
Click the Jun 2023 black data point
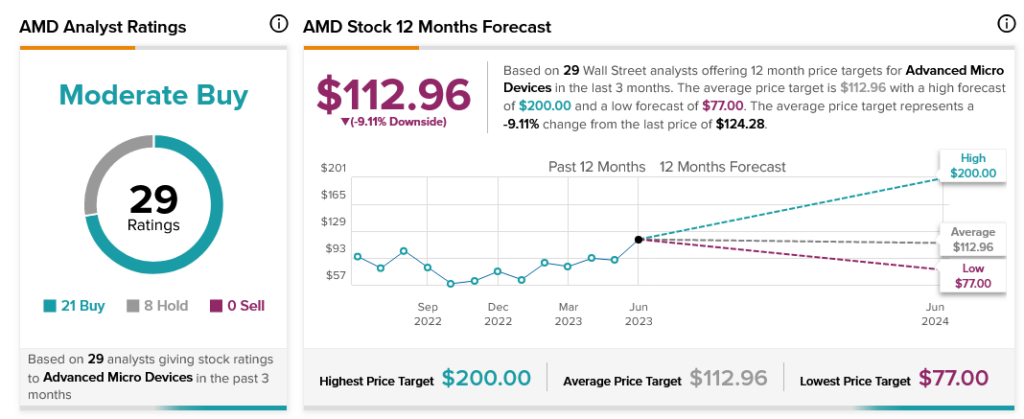coord(638,240)
